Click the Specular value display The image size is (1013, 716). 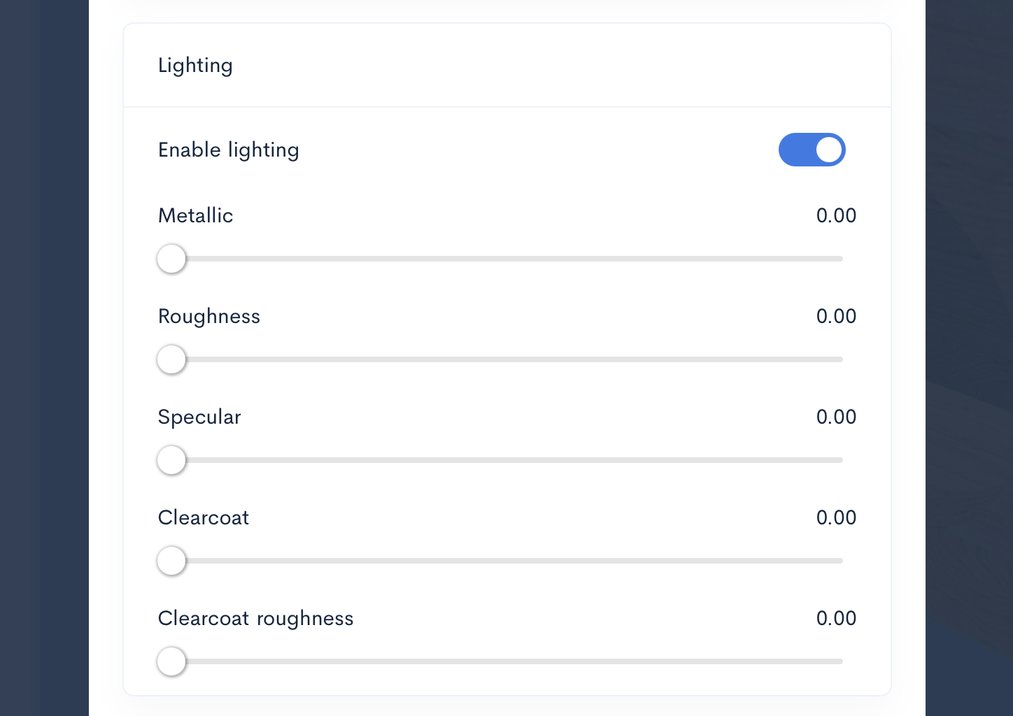[x=836, y=417]
